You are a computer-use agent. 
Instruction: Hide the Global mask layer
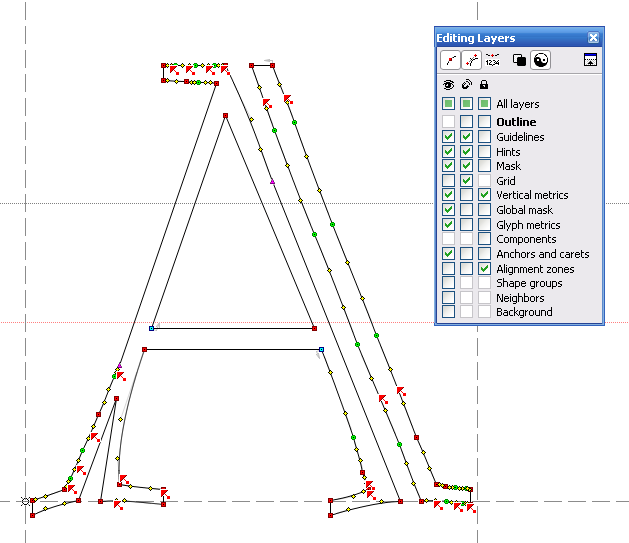[448, 210]
